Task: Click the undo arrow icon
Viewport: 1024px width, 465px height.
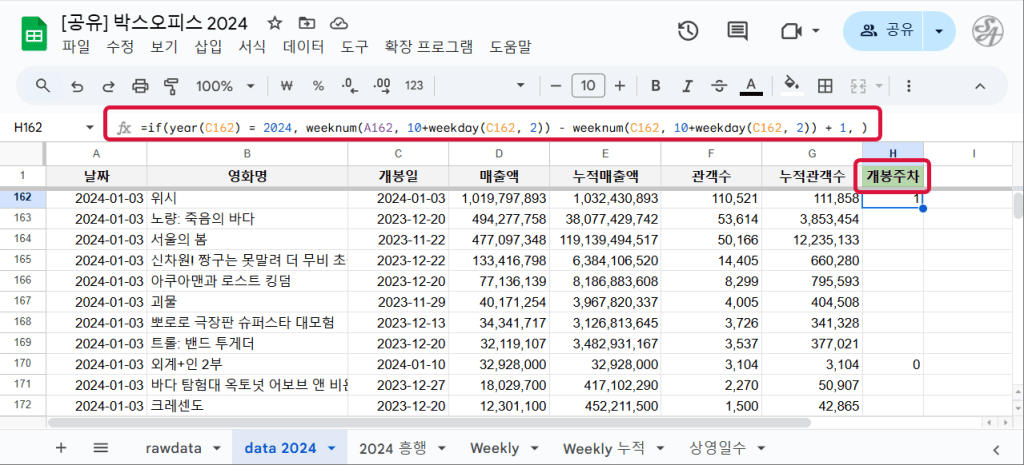Action: 77,86
